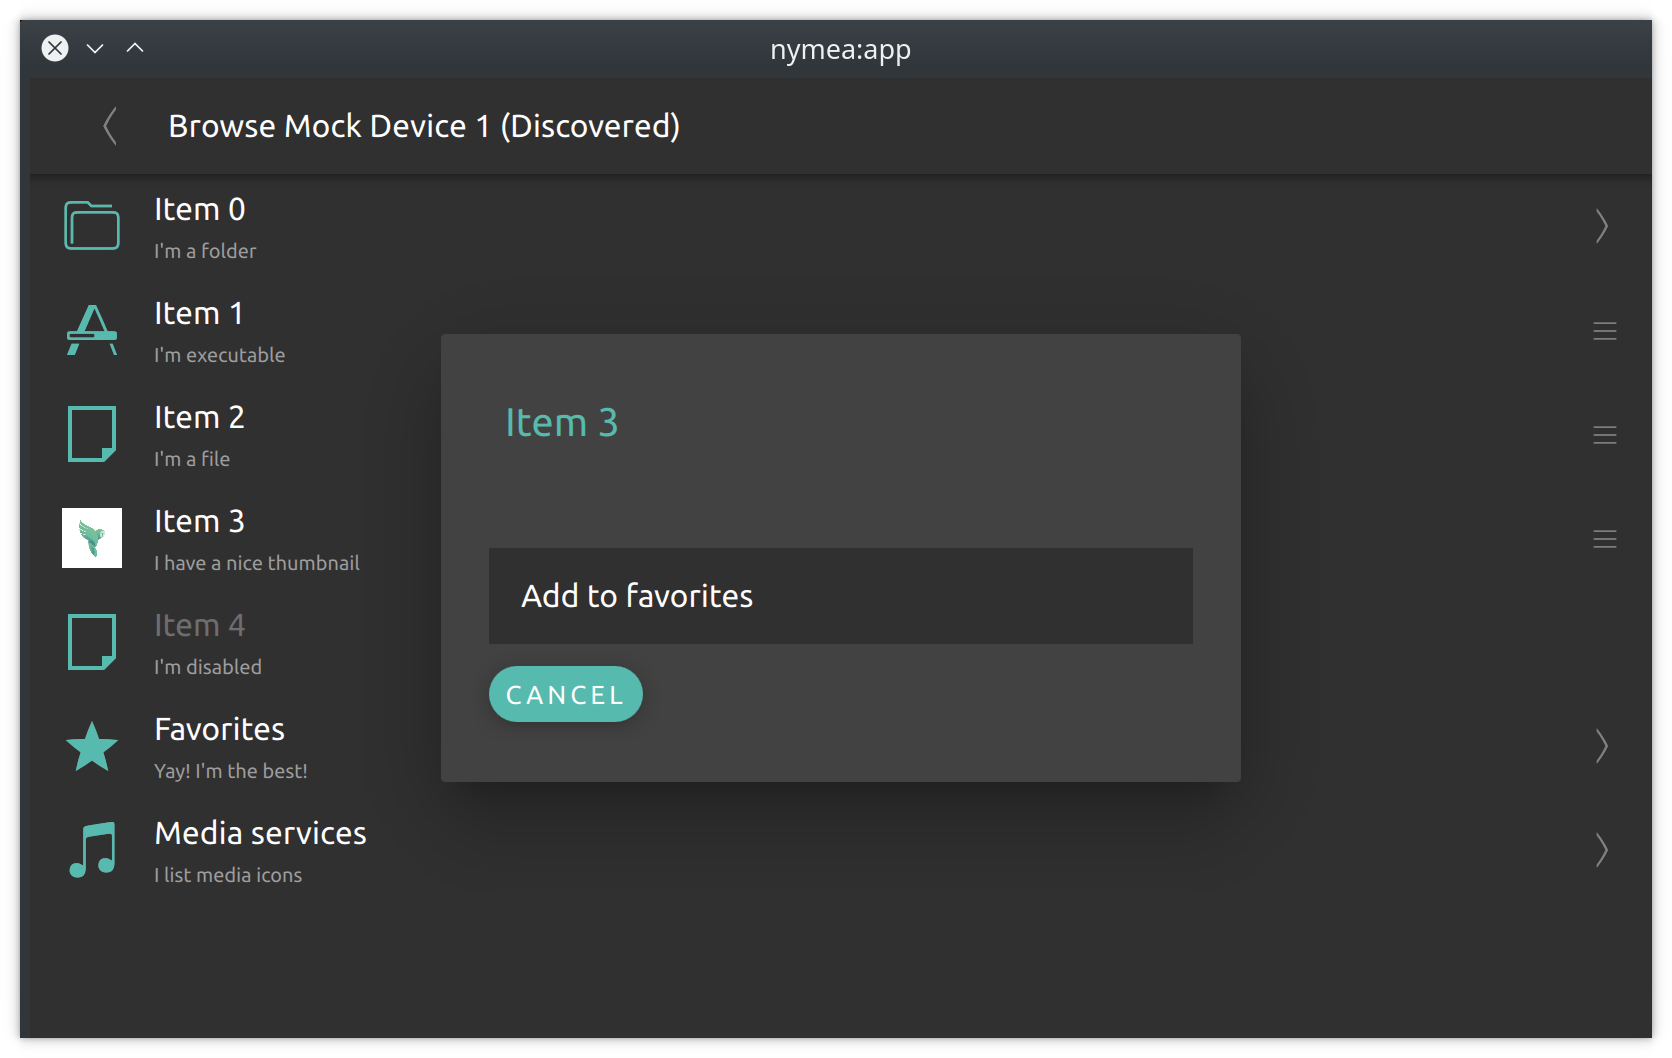The image size is (1672, 1058).
Task: Open the Item 0 folder icon
Action: (x=92, y=226)
